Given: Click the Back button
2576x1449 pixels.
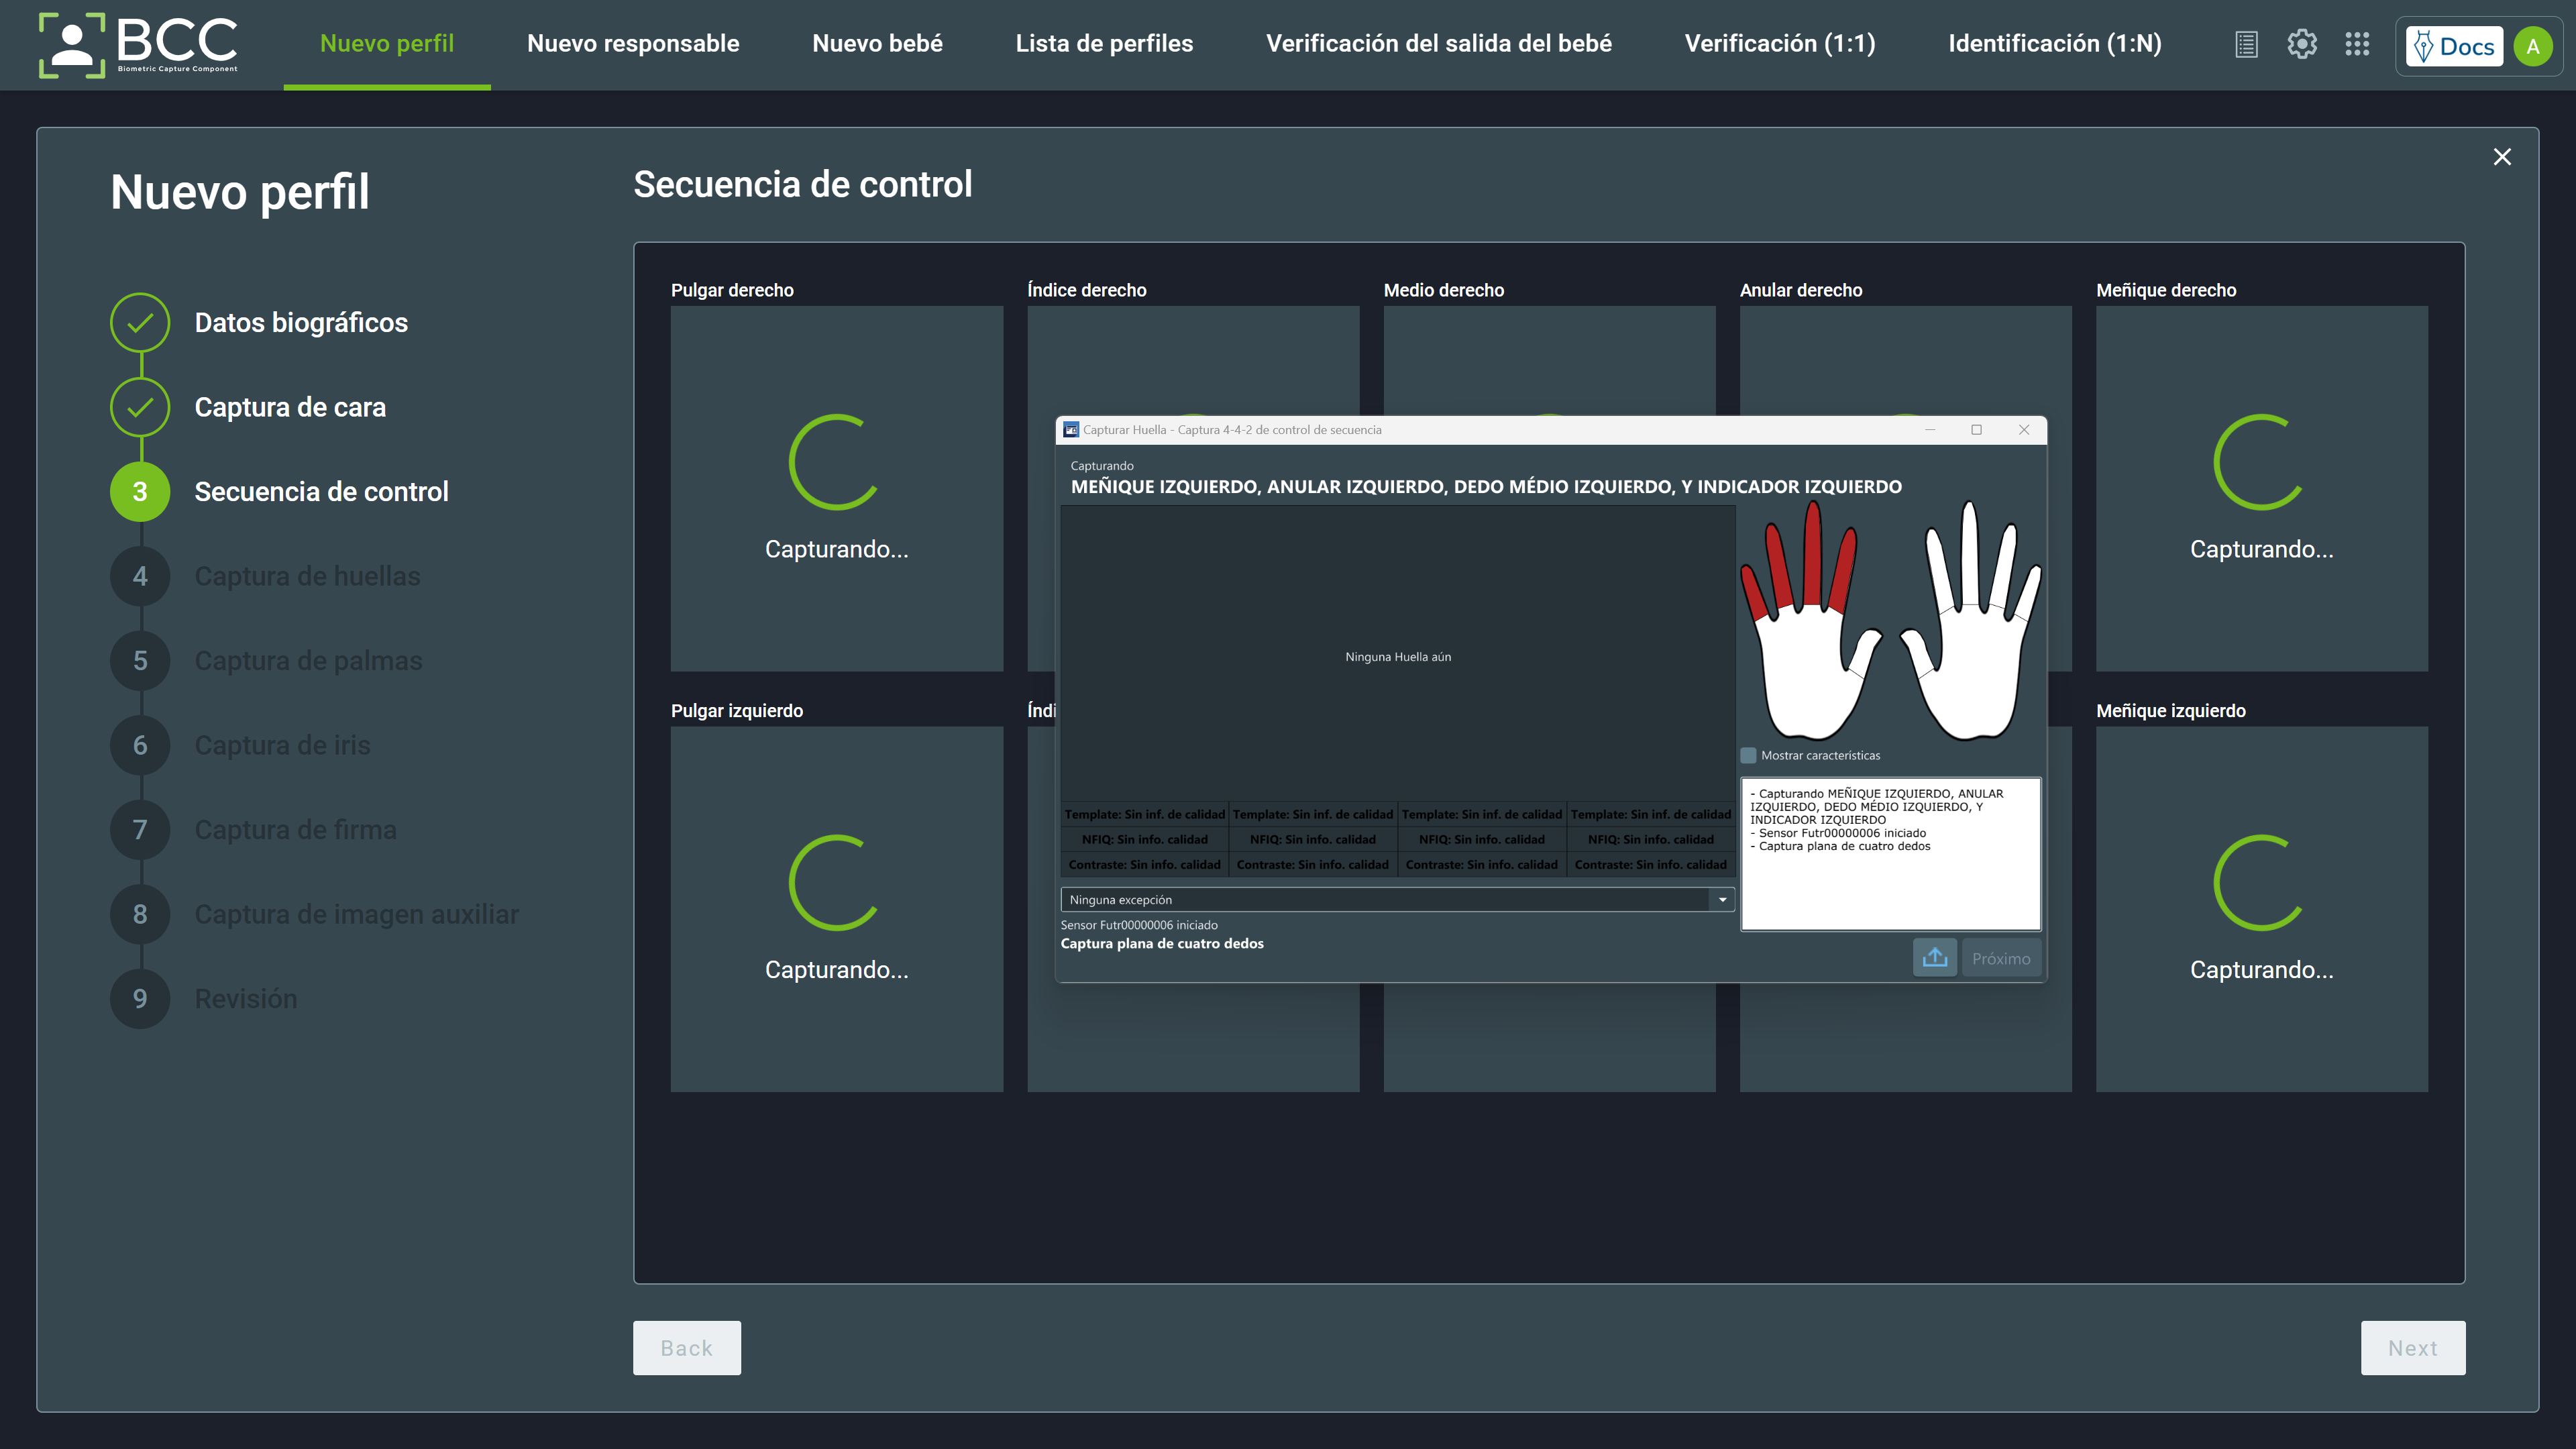Looking at the screenshot, I should coord(687,1348).
